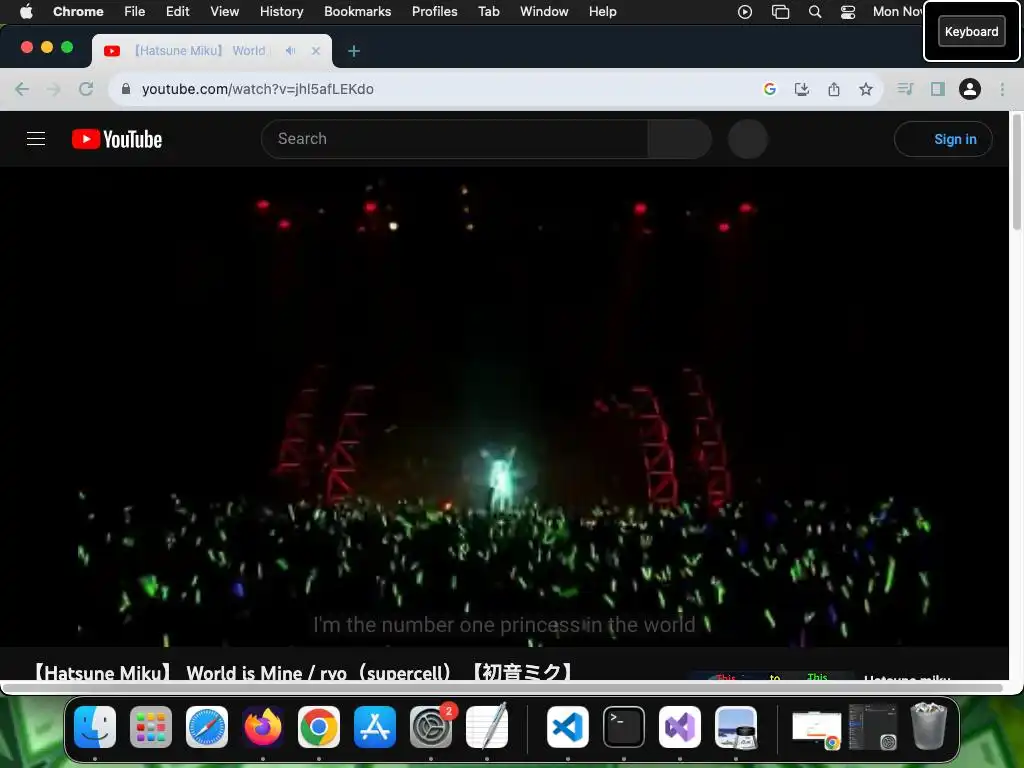Go back with the browser back arrow
Image resolution: width=1024 pixels, height=768 pixels.
[x=22, y=89]
